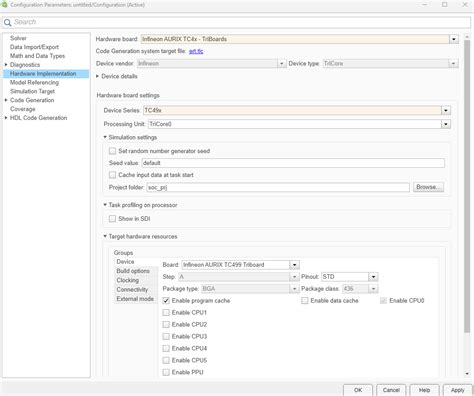Image resolution: width=474 pixels, height=396 pixels.
Task: Click the Cancel button
Action: coord(391,390)
